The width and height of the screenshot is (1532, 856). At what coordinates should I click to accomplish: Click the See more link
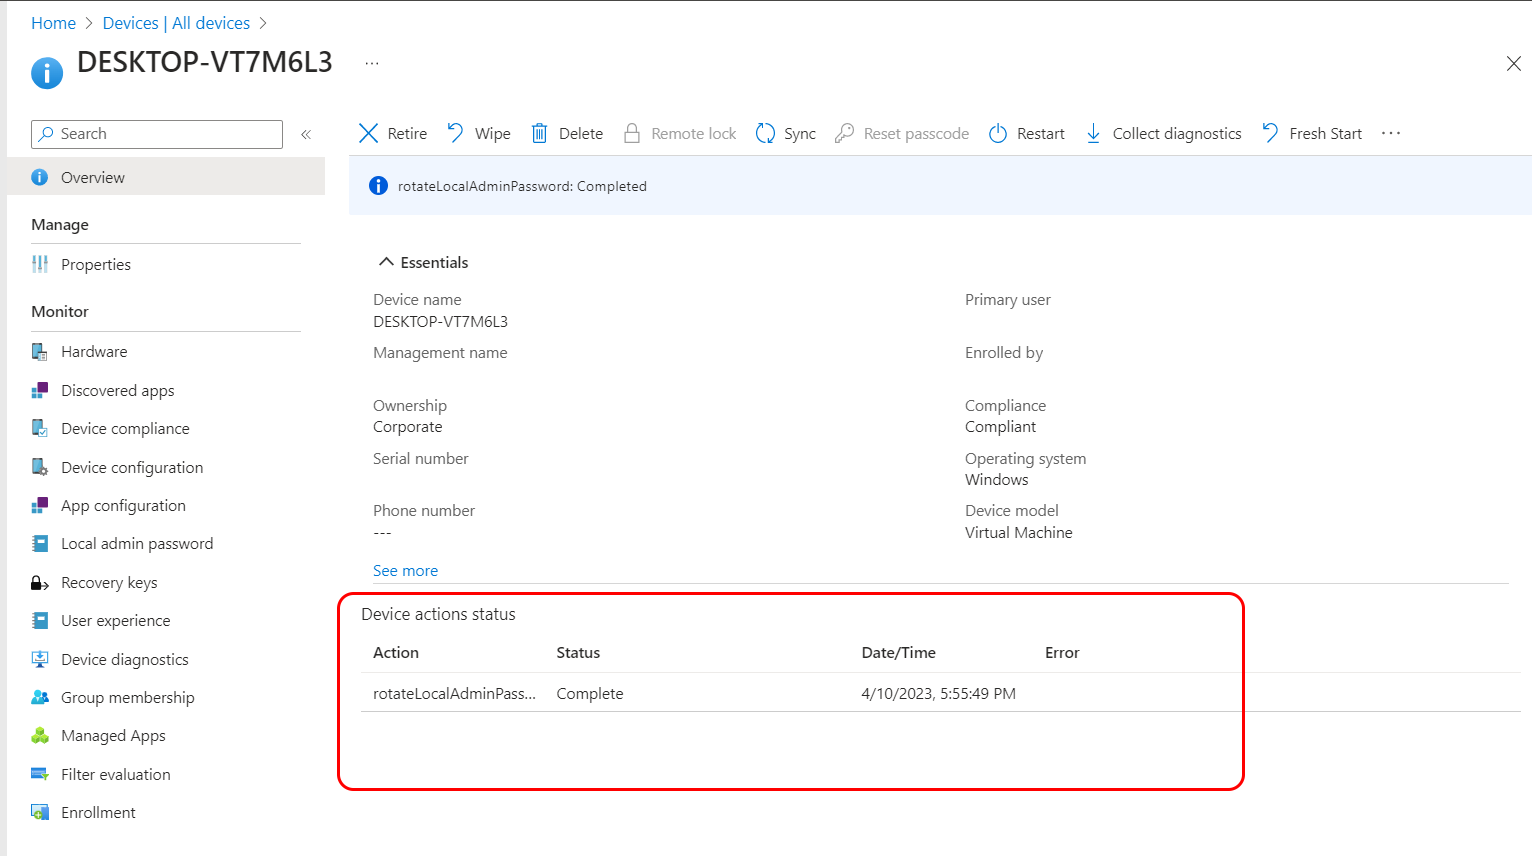point(405,570)
